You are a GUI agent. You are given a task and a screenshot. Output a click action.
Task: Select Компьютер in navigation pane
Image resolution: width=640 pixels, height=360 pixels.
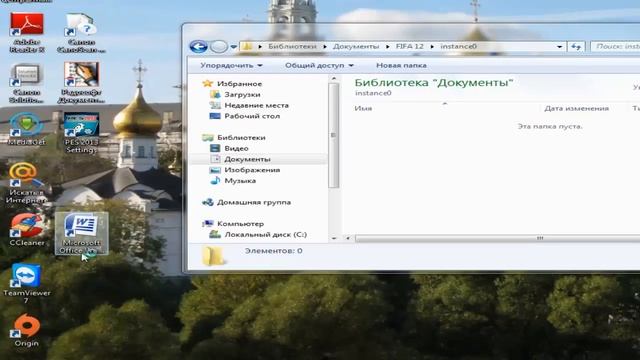(x=240, y=224)
